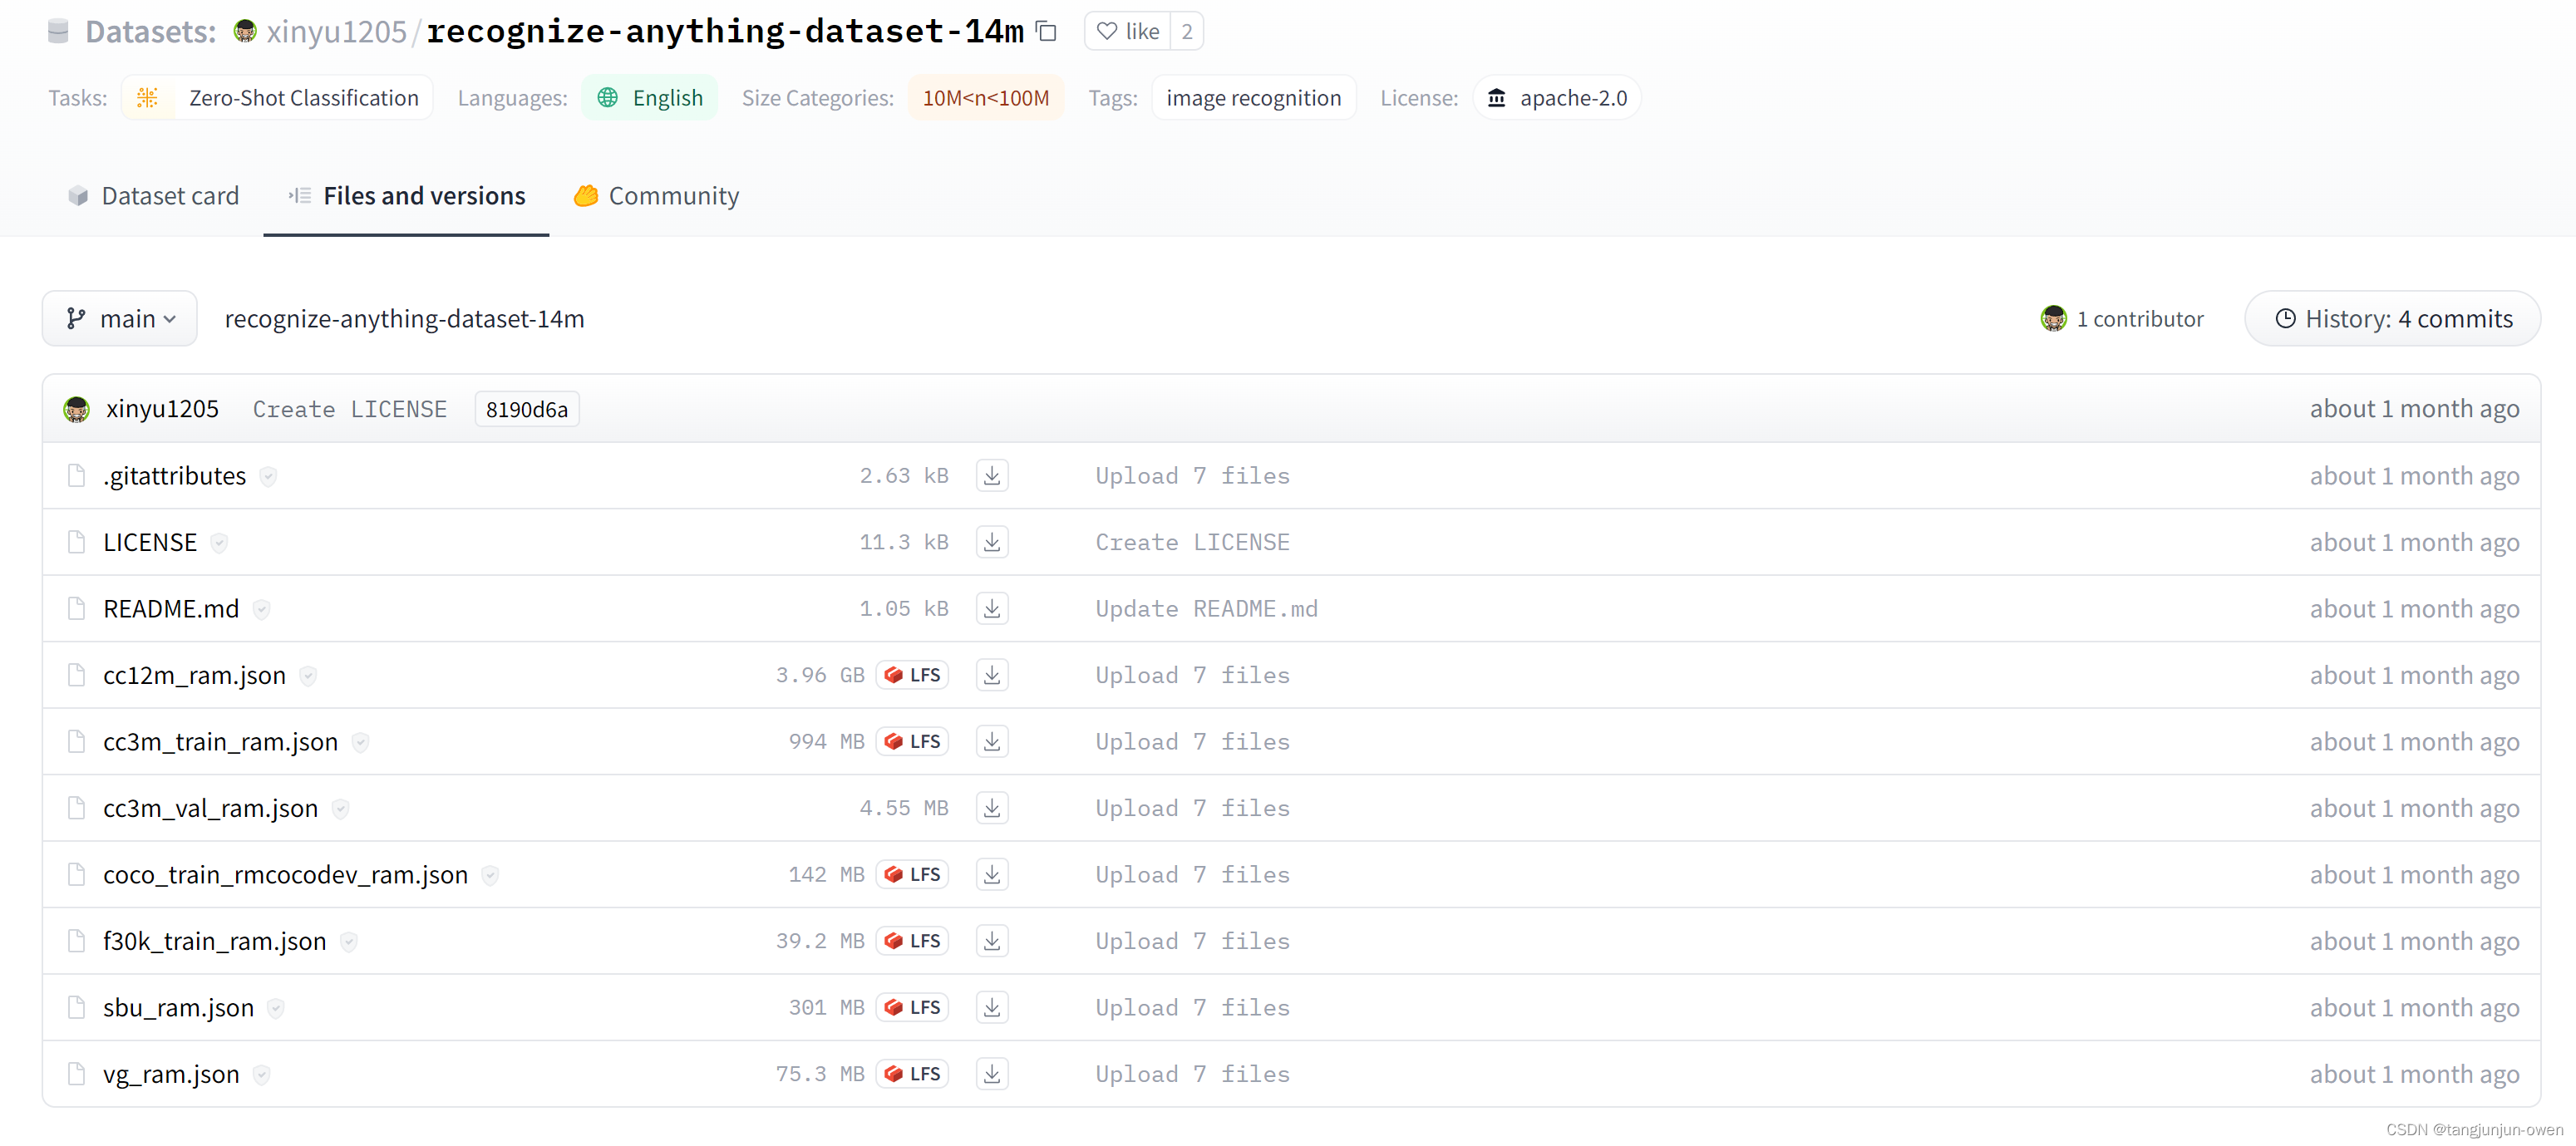The image size is (2576, 1146).
Task: Download the sbu_ram.json file
Action: [x=991, y=1007]
